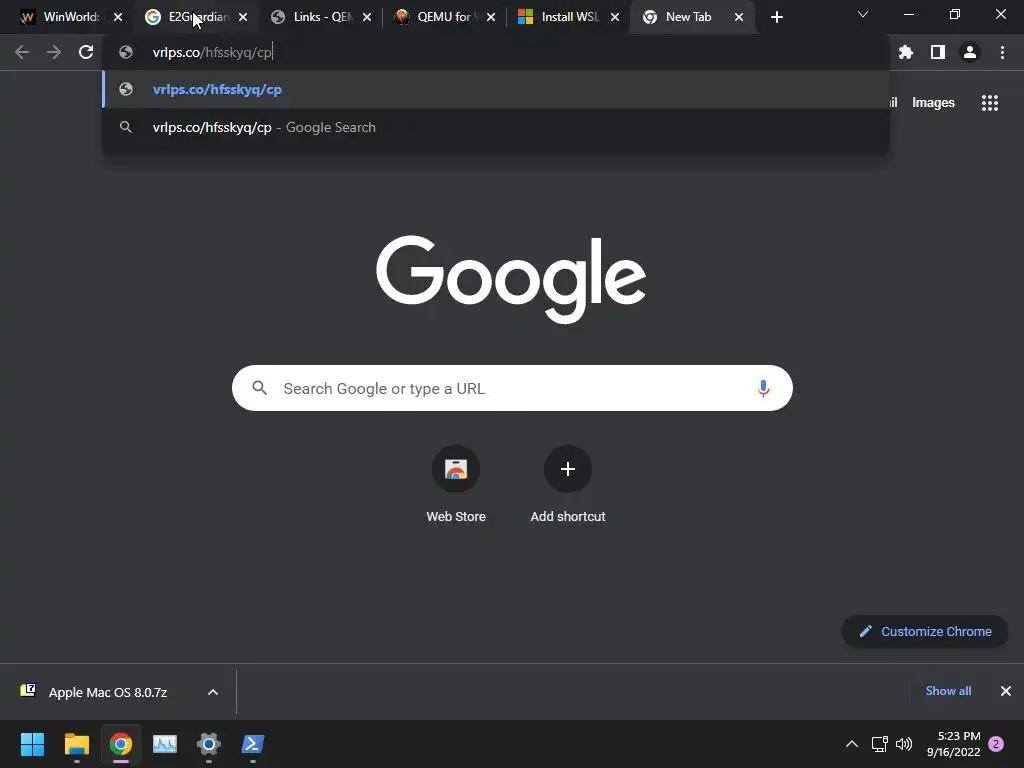The height and width of the screenshot is (768, 1024).
Task: Open the tab search dropdown arrow
Action: coord(863,14)
